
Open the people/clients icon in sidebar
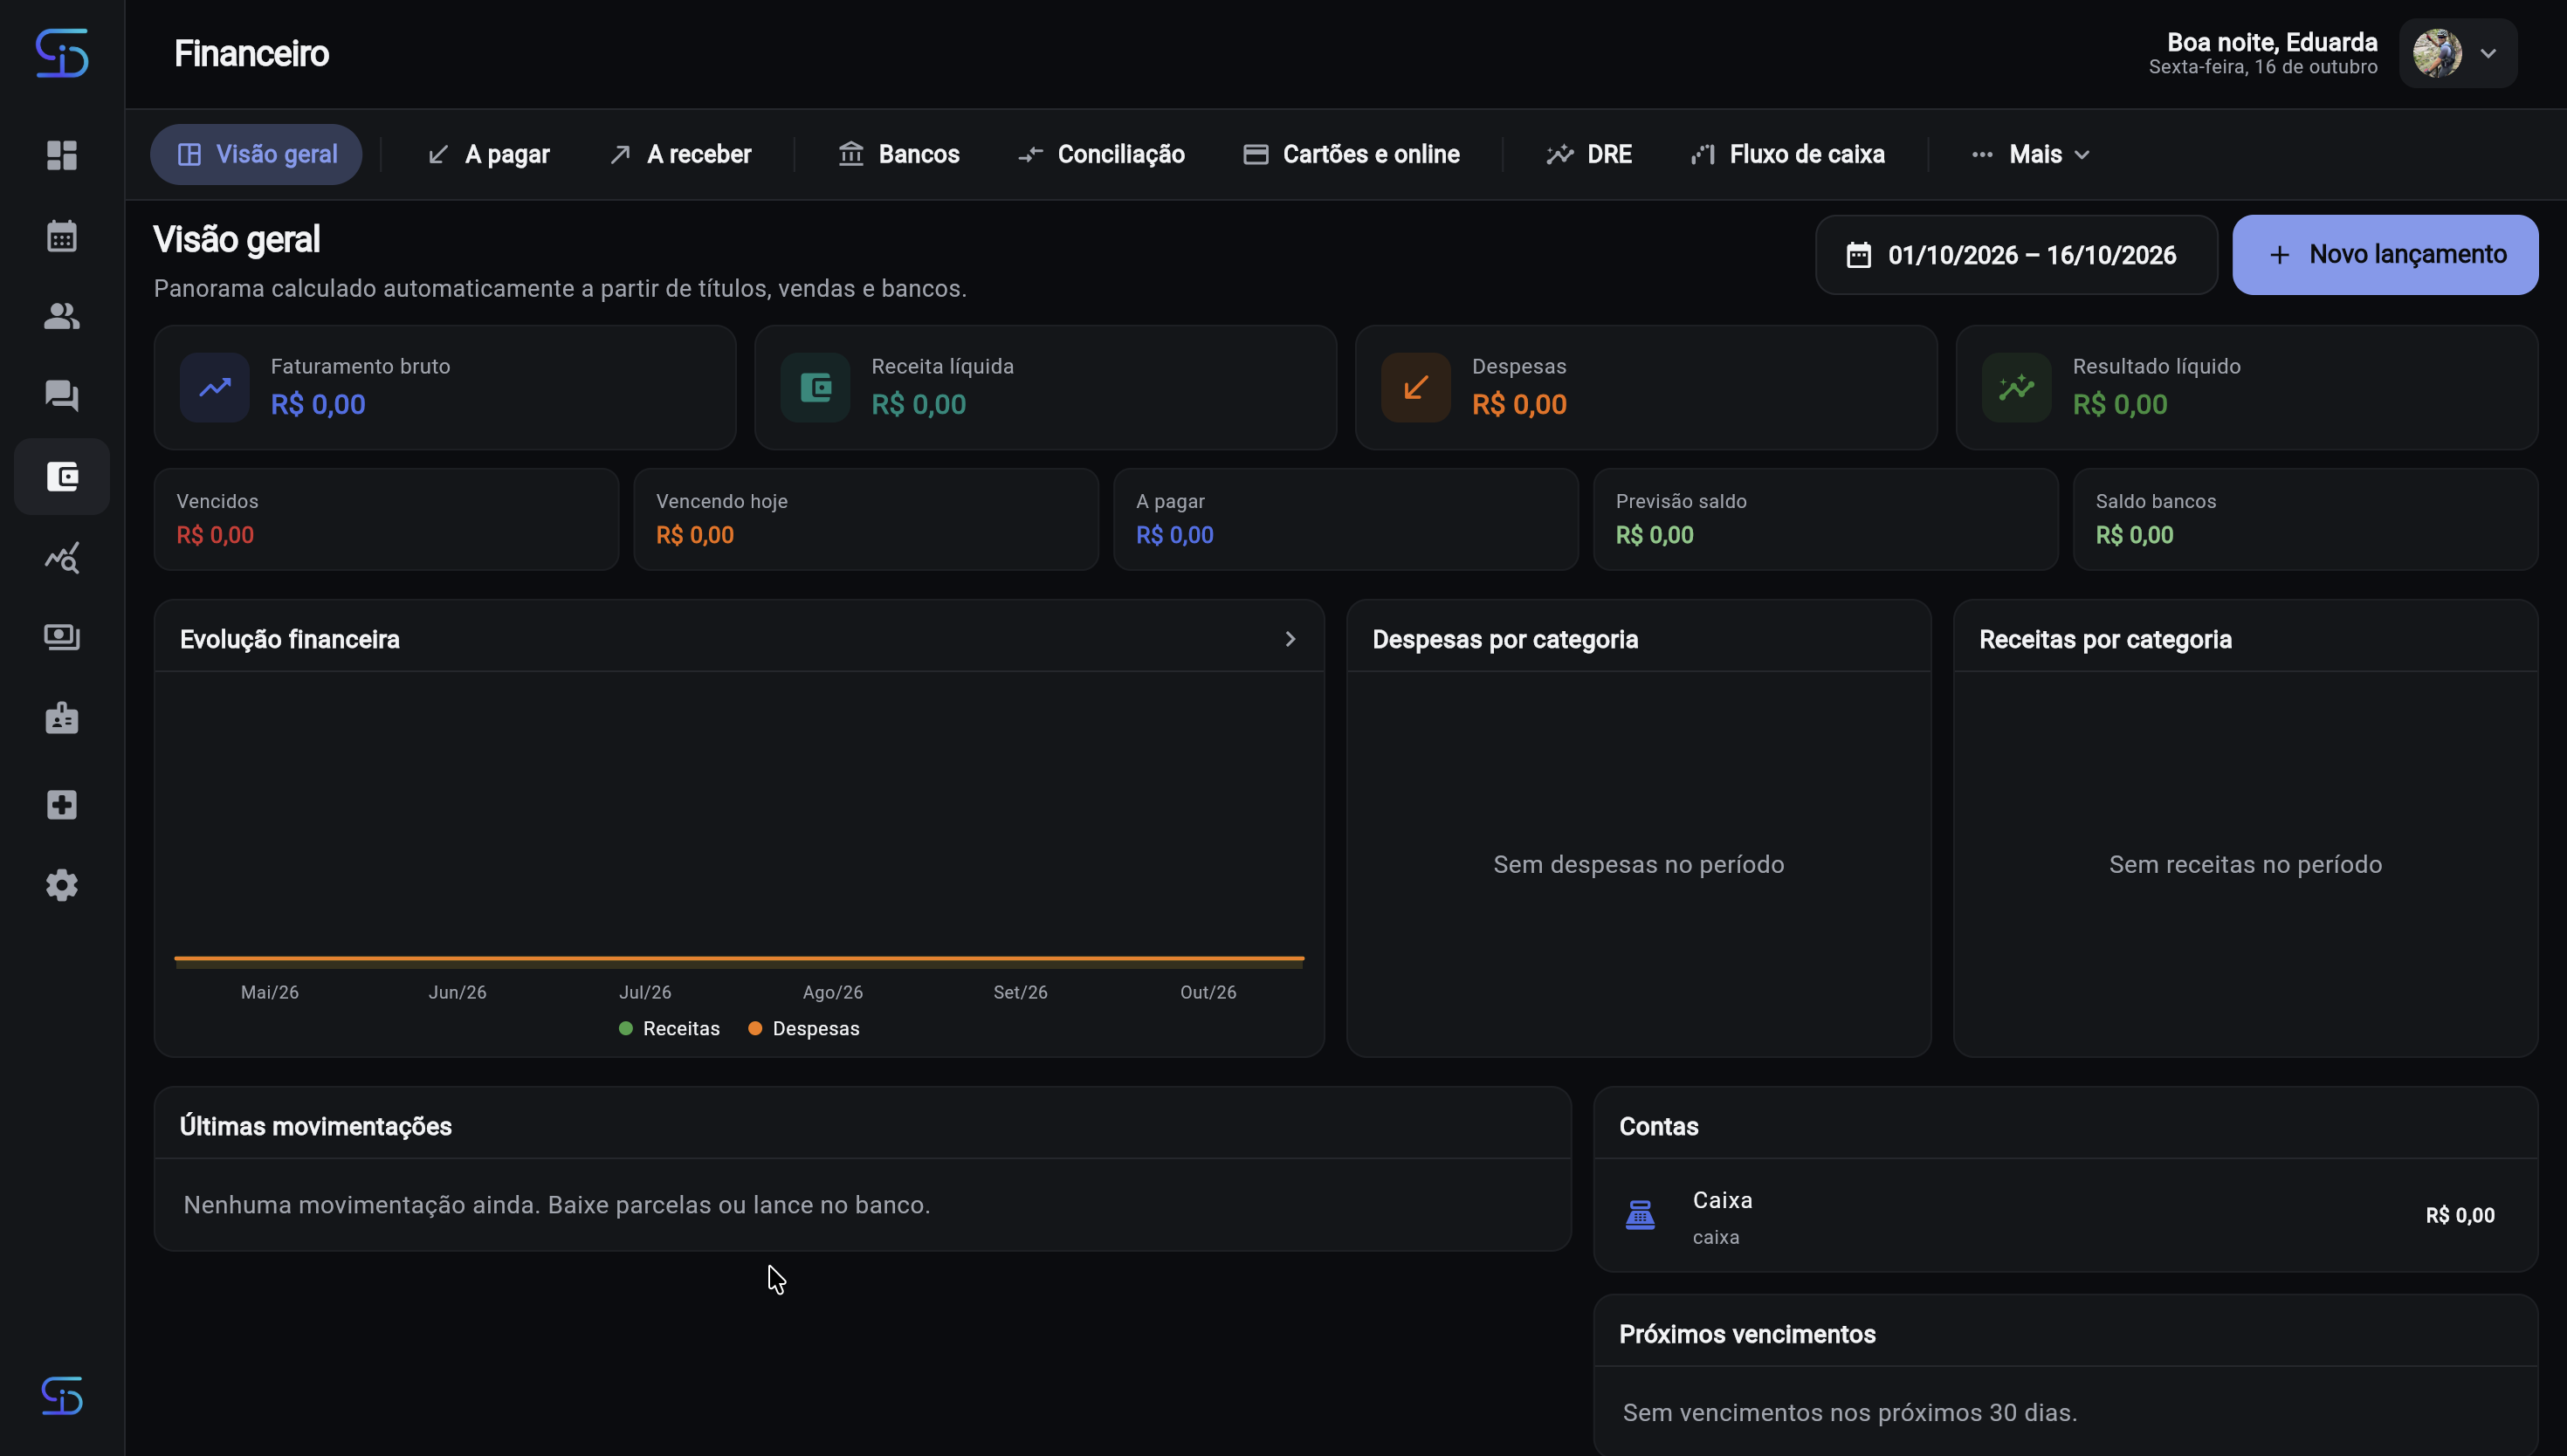click(x=62, y=316)
